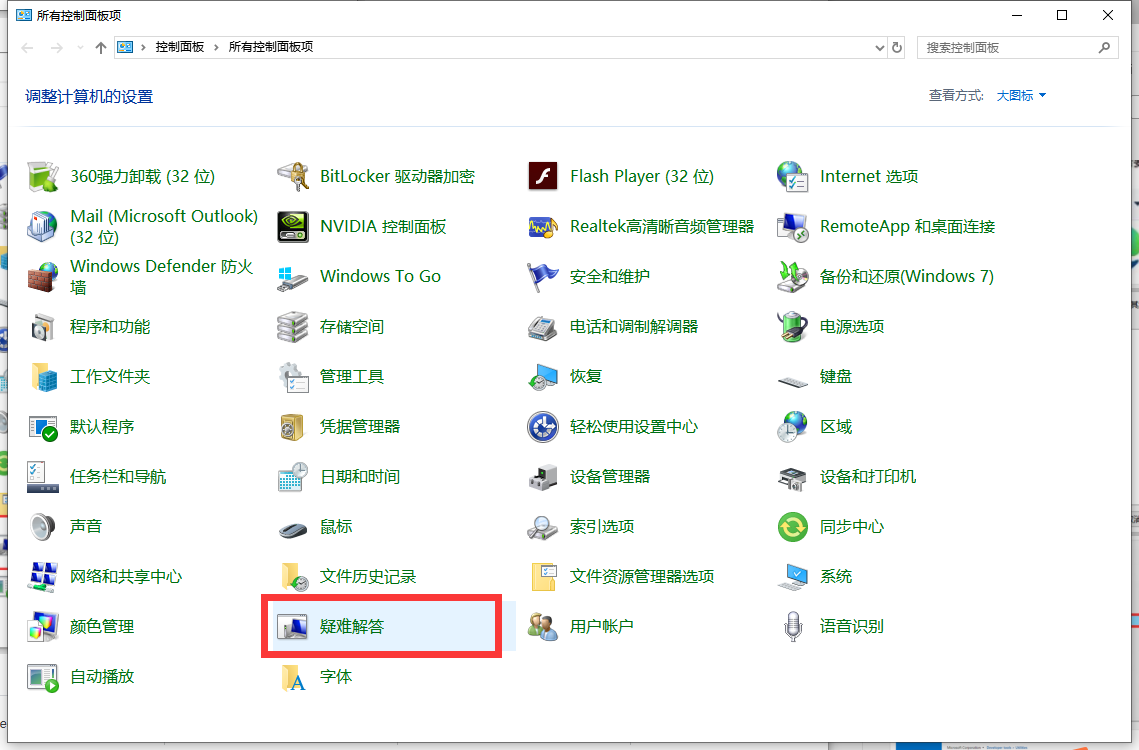Open the Internet 选项 link

click(x=868, y=177)
